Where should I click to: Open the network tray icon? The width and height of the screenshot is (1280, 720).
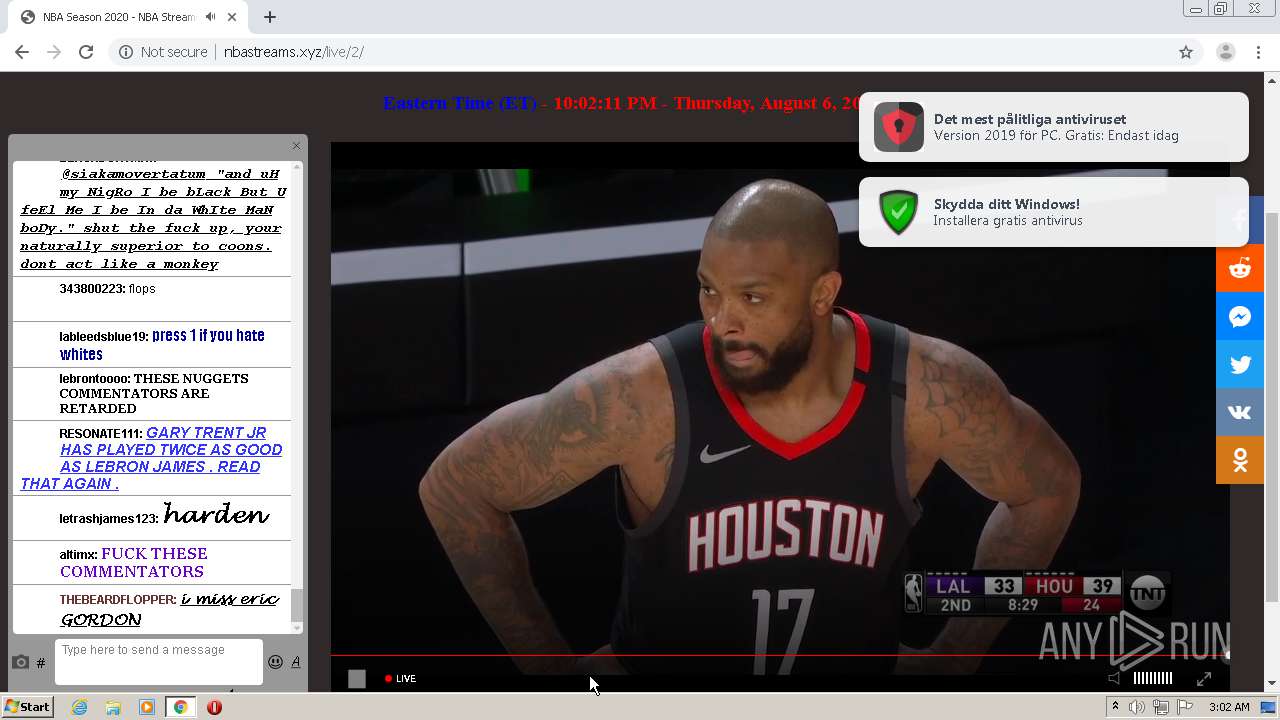(1161, 707)
